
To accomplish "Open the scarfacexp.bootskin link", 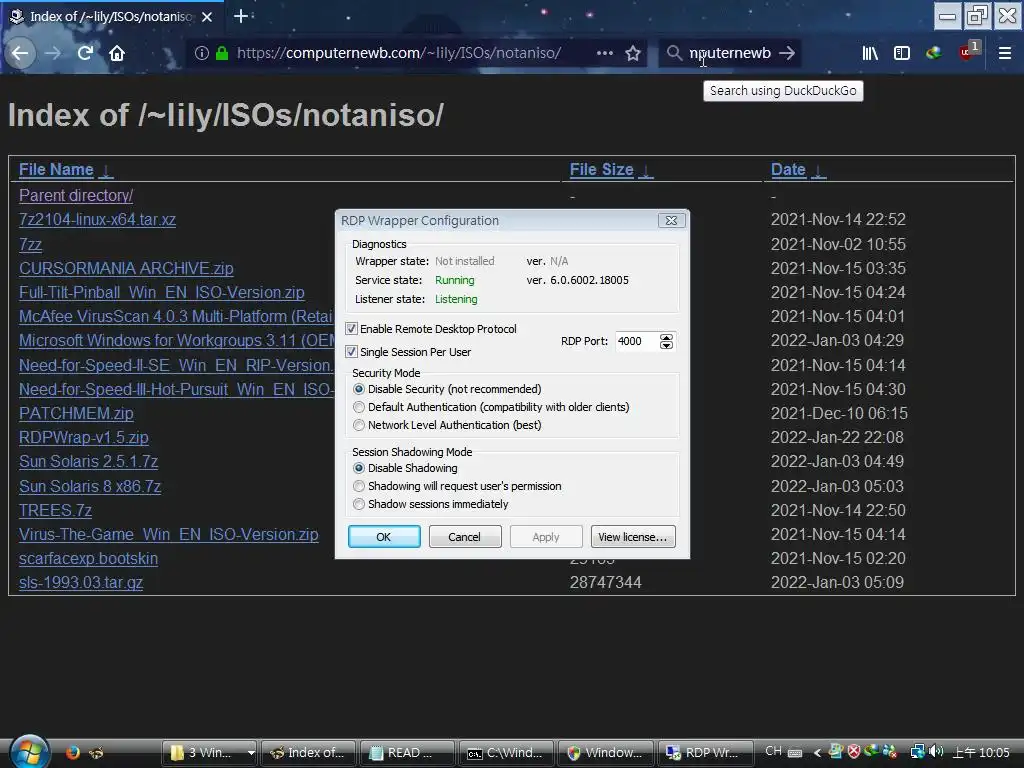I will tap(88, 558).
